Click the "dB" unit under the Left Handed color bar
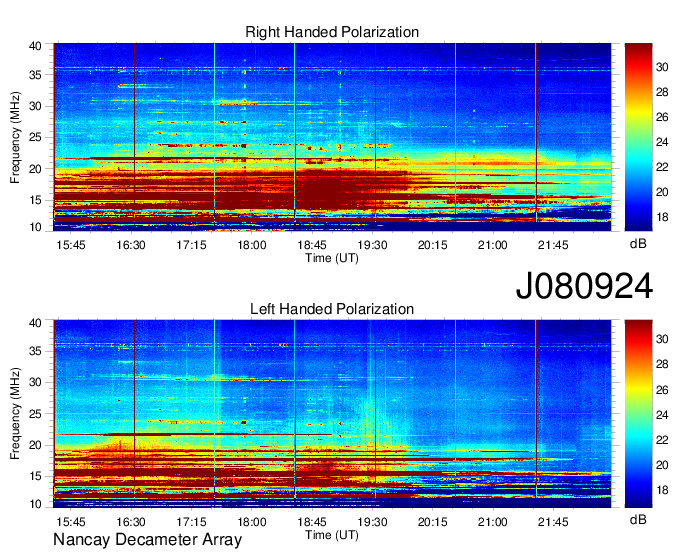Viewport: 680px width, 552px height. [x=638, y=520]
